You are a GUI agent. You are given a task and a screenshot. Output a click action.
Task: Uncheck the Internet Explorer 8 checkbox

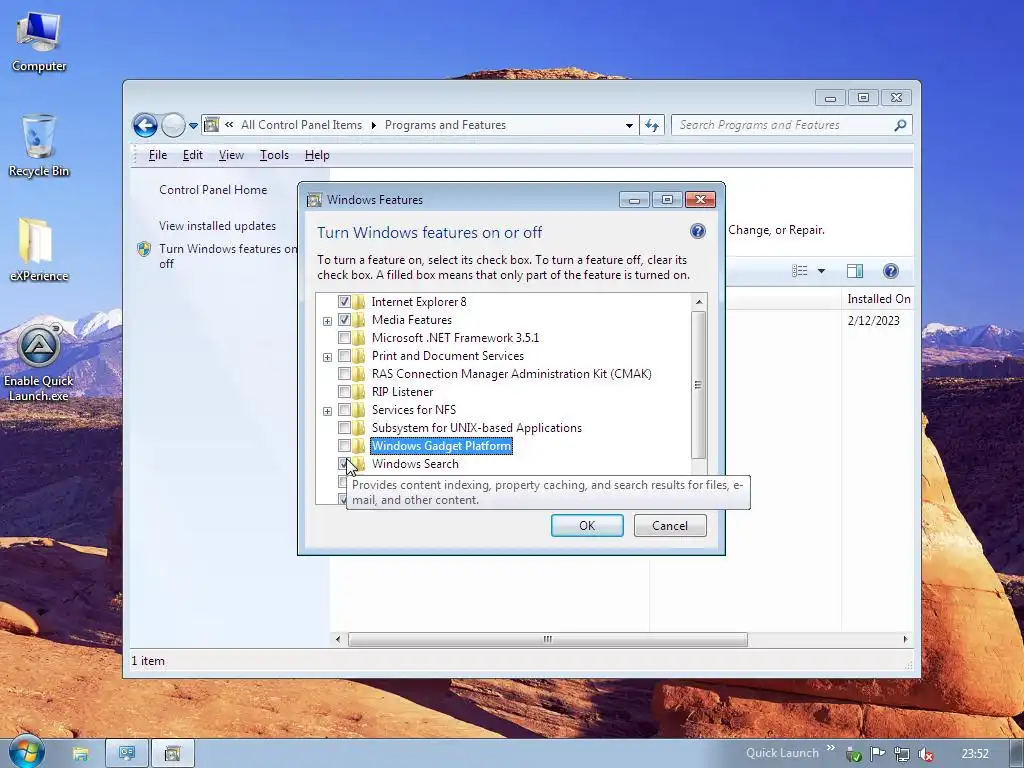click(x=344, y=302)
